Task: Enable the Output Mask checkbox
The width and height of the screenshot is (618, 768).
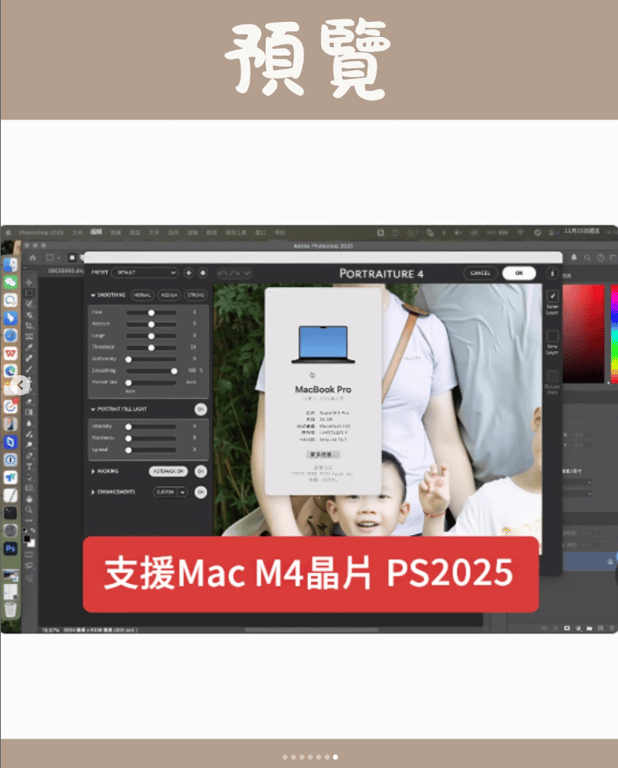Action: point(552,376)
